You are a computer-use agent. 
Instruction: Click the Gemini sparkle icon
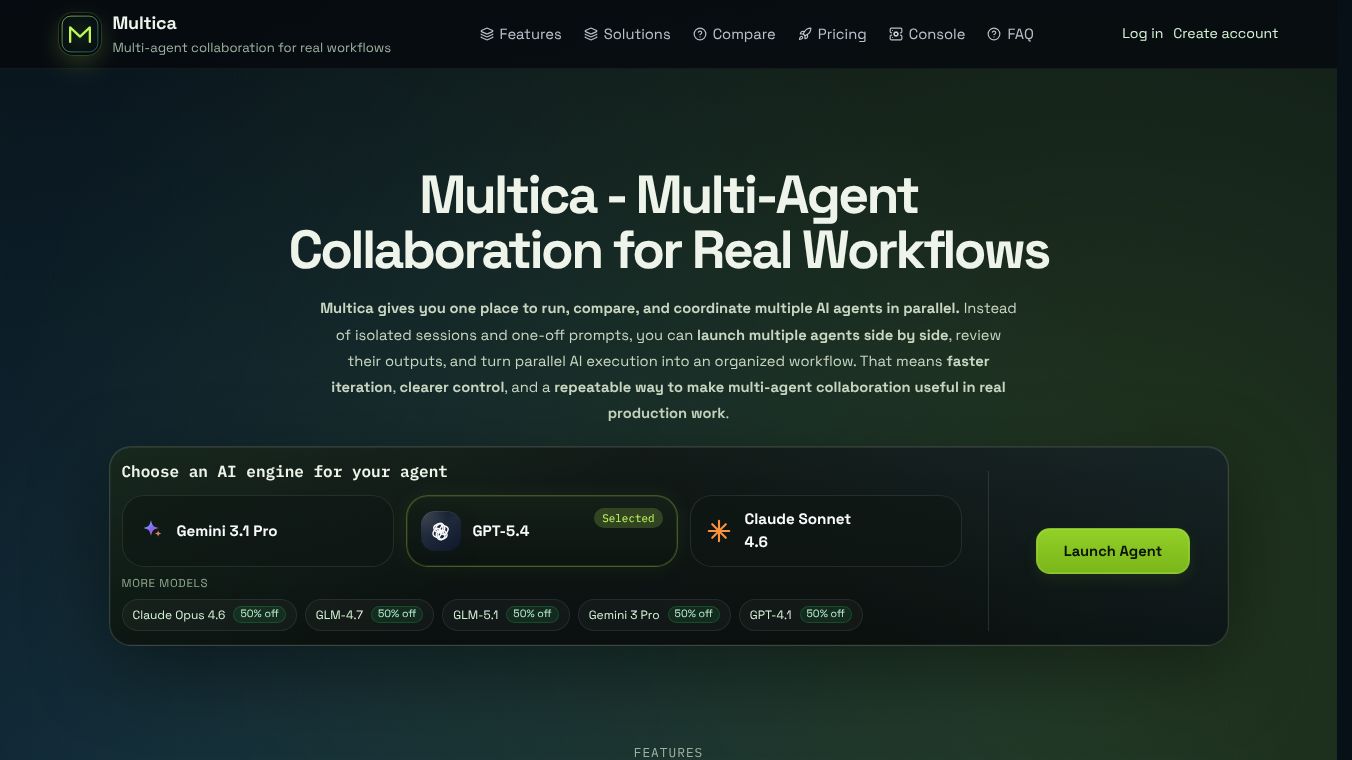(x=152, y=530)
